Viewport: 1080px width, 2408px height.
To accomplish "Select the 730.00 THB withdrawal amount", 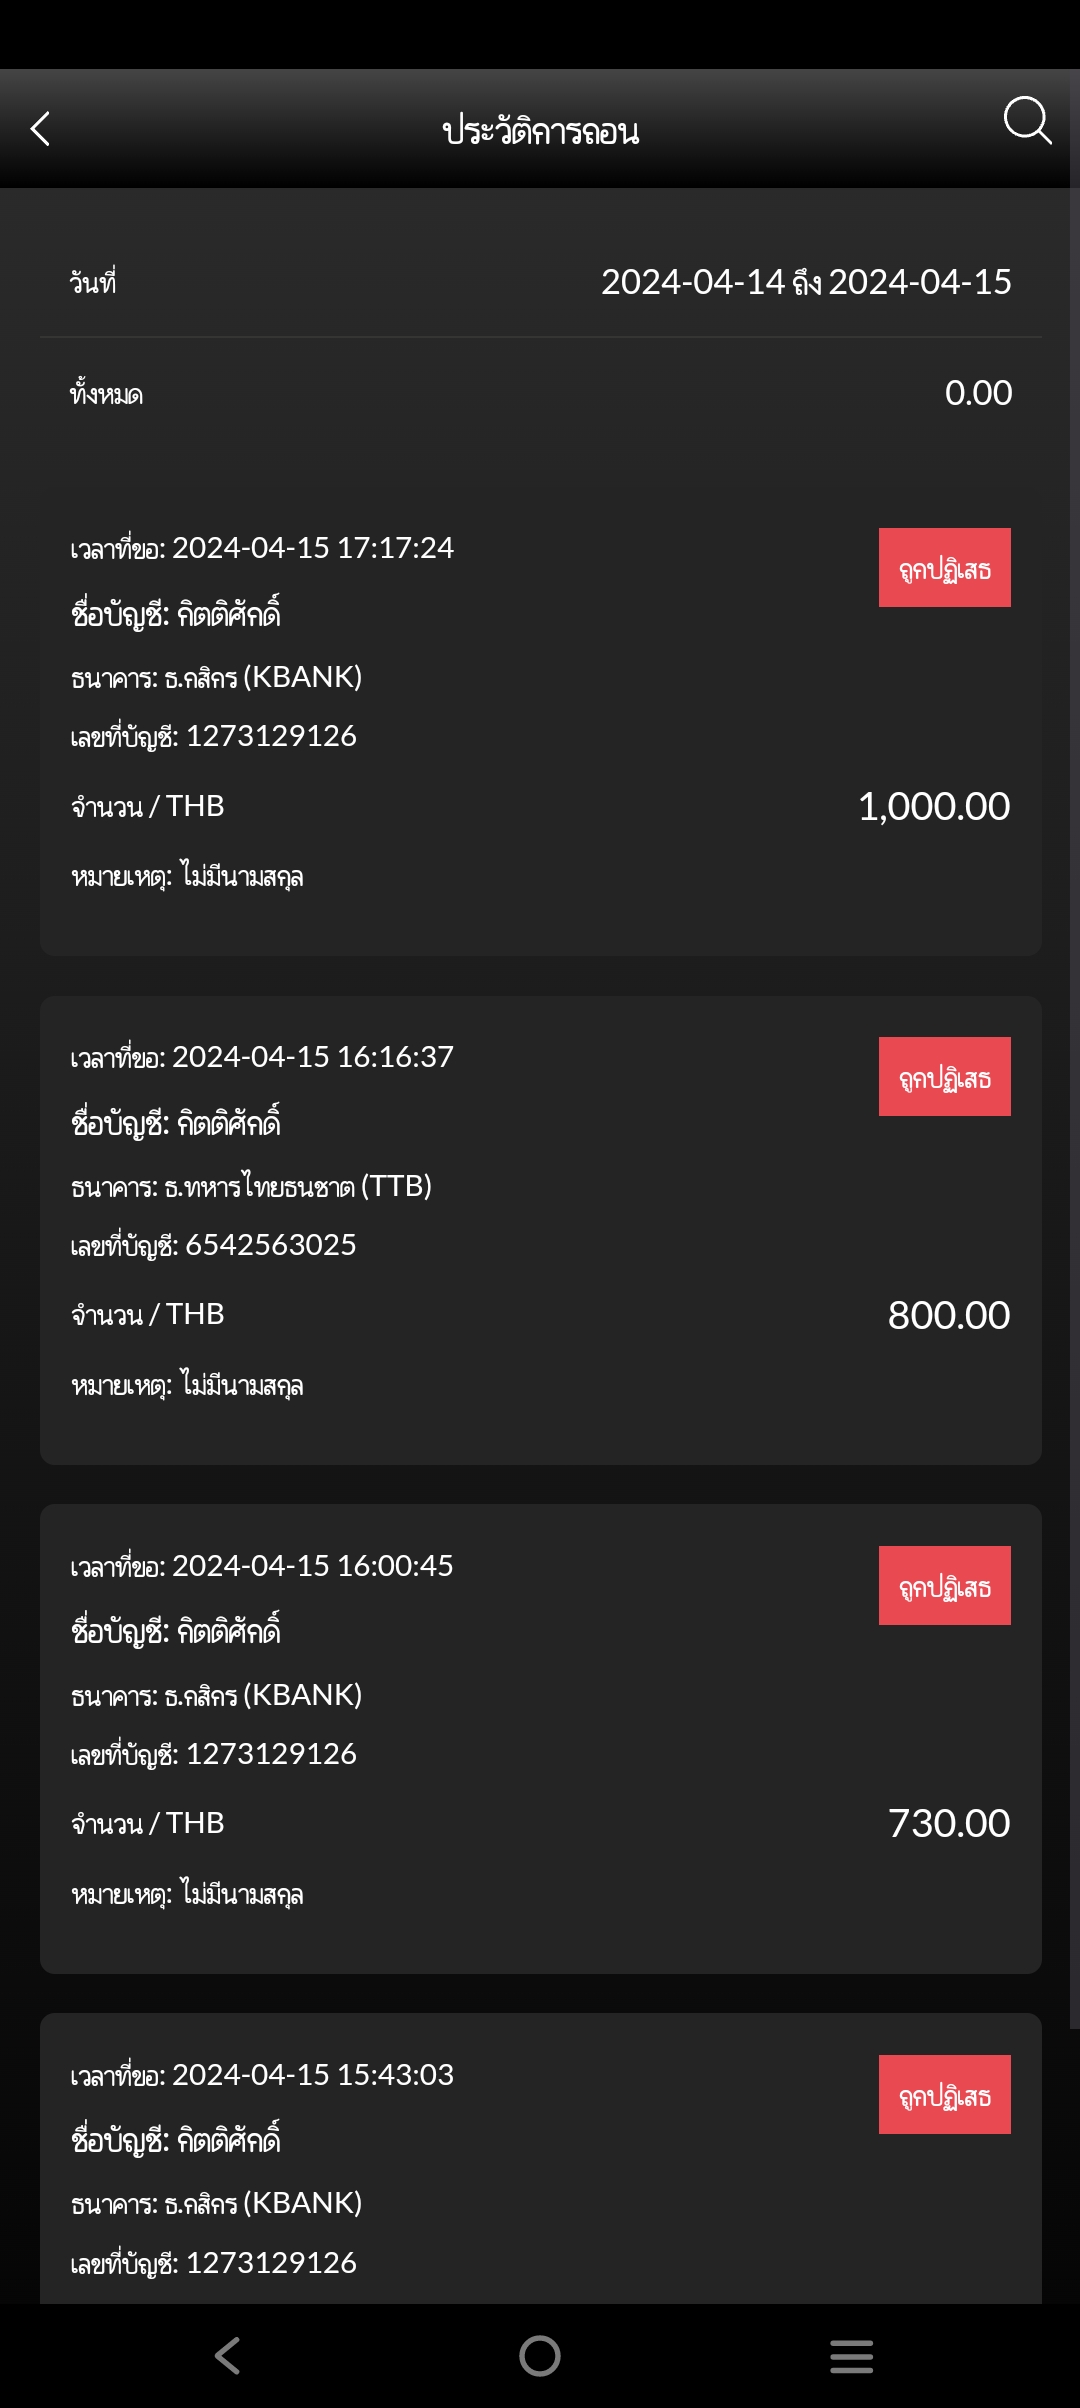I will coord(948,1824).
